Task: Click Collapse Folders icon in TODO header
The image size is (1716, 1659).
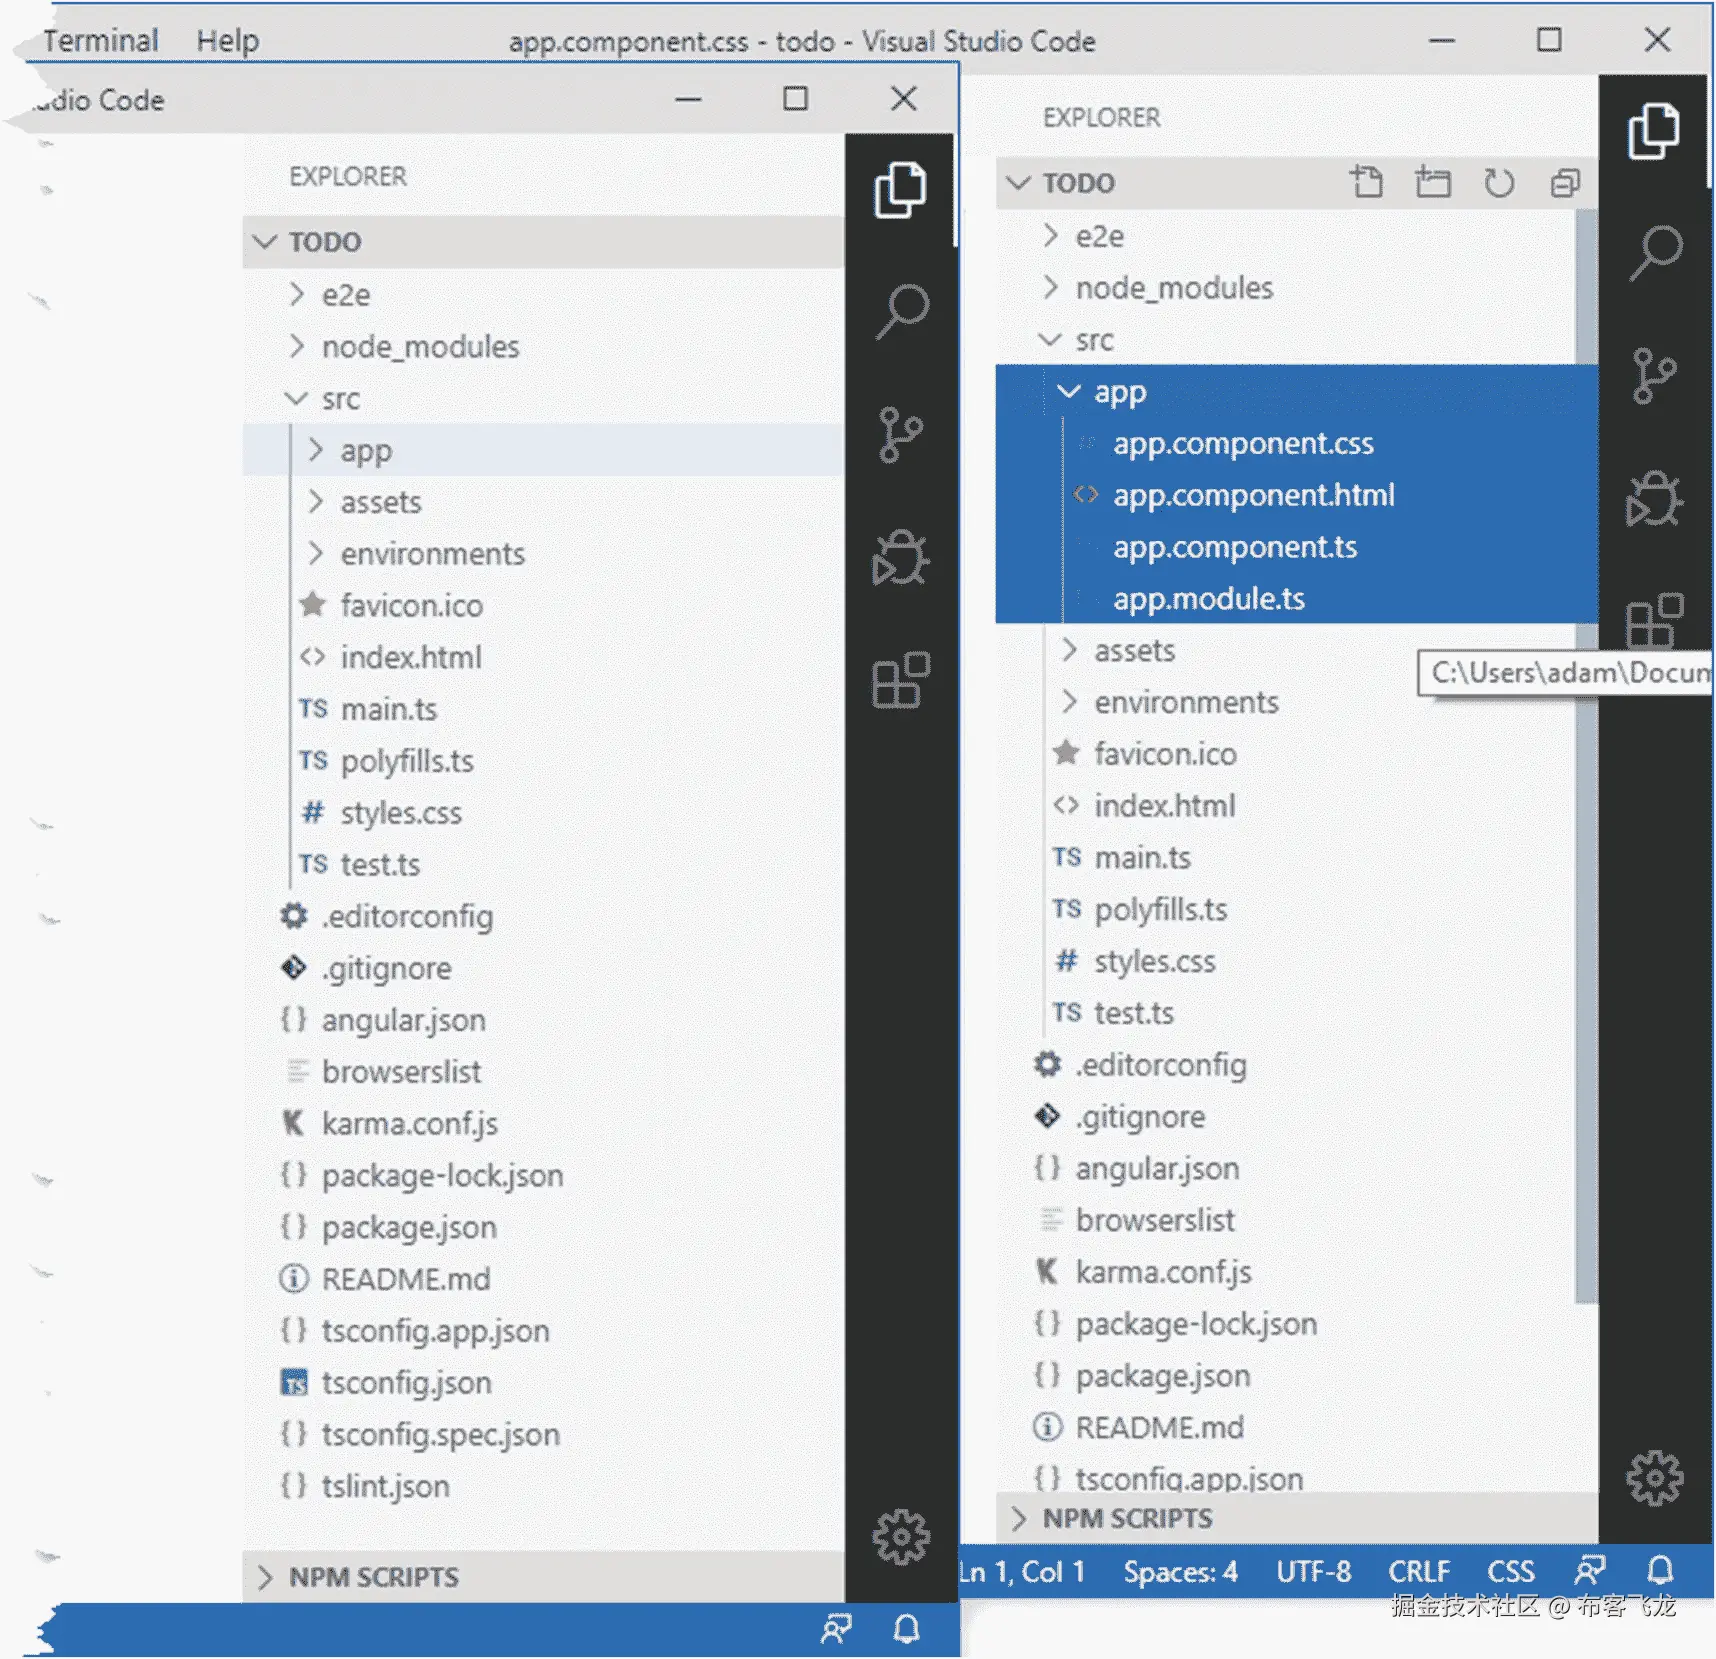Action: click(x=1564, y=183)
